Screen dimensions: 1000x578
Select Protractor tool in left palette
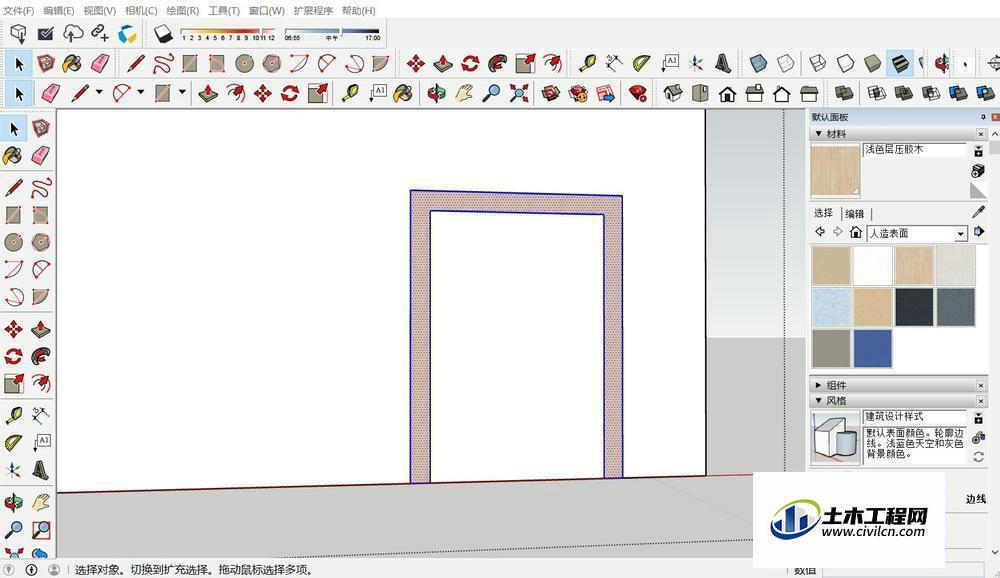[x=13, y=442]
